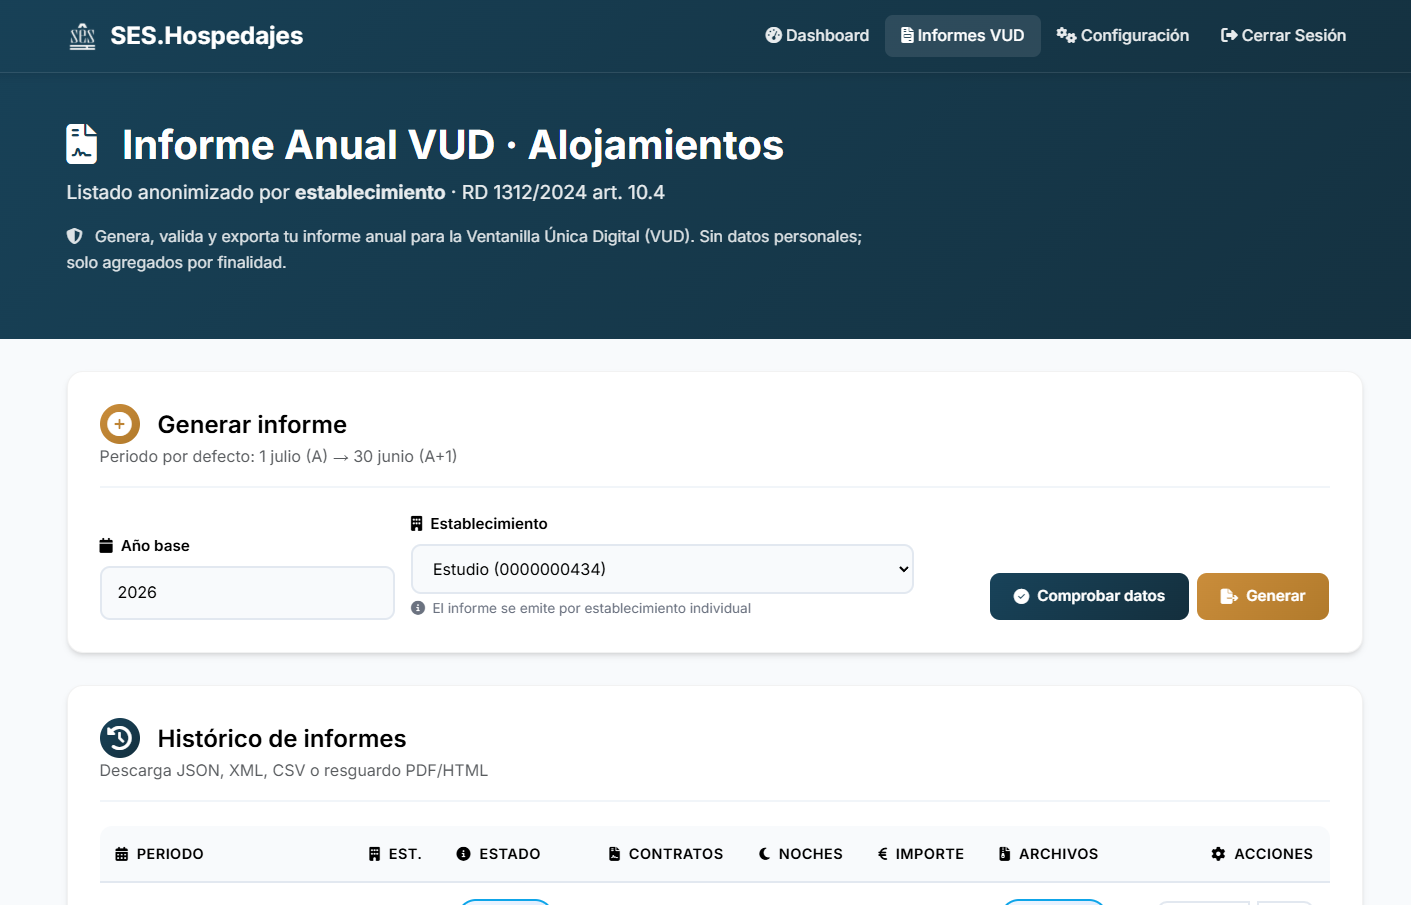
Task: Open the Dashboard menu item
Action: pyautogui.click(x=817, y=36)
